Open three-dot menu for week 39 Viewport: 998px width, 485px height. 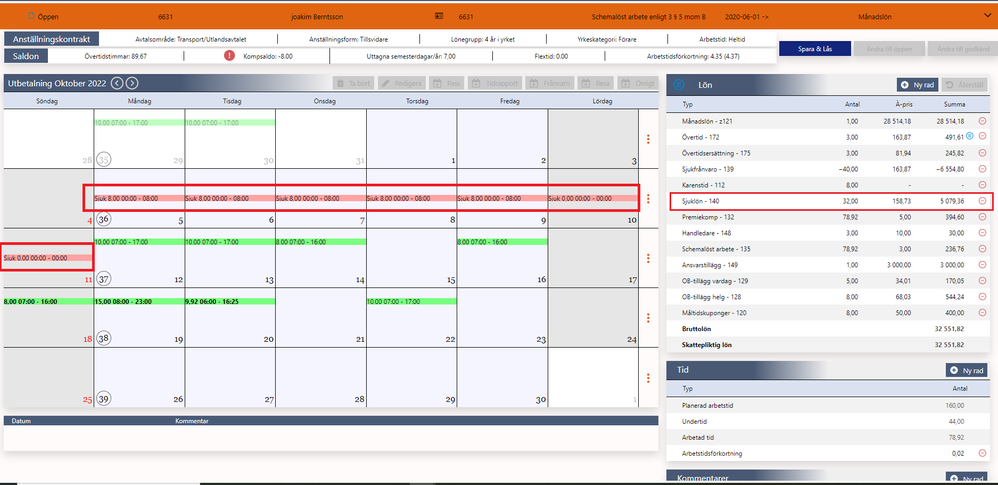tap(648, 378)
